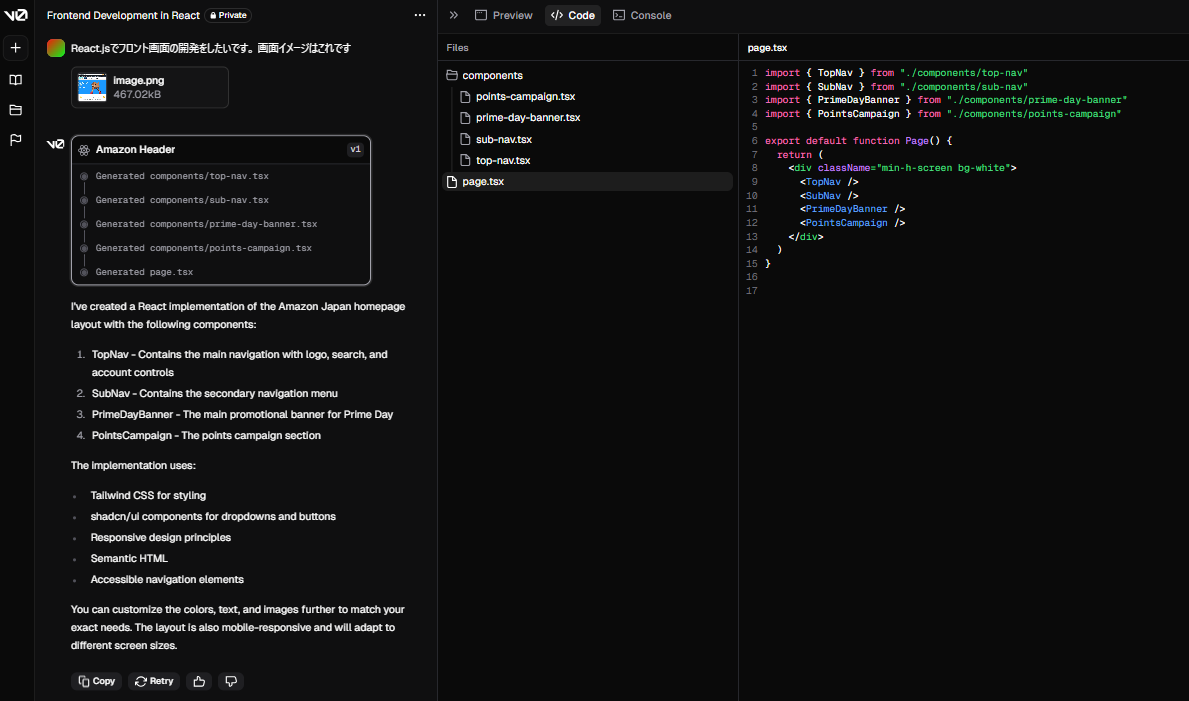Open the library book icon
This screenshot has width=1189, height=701.
[x=15, y=80]
